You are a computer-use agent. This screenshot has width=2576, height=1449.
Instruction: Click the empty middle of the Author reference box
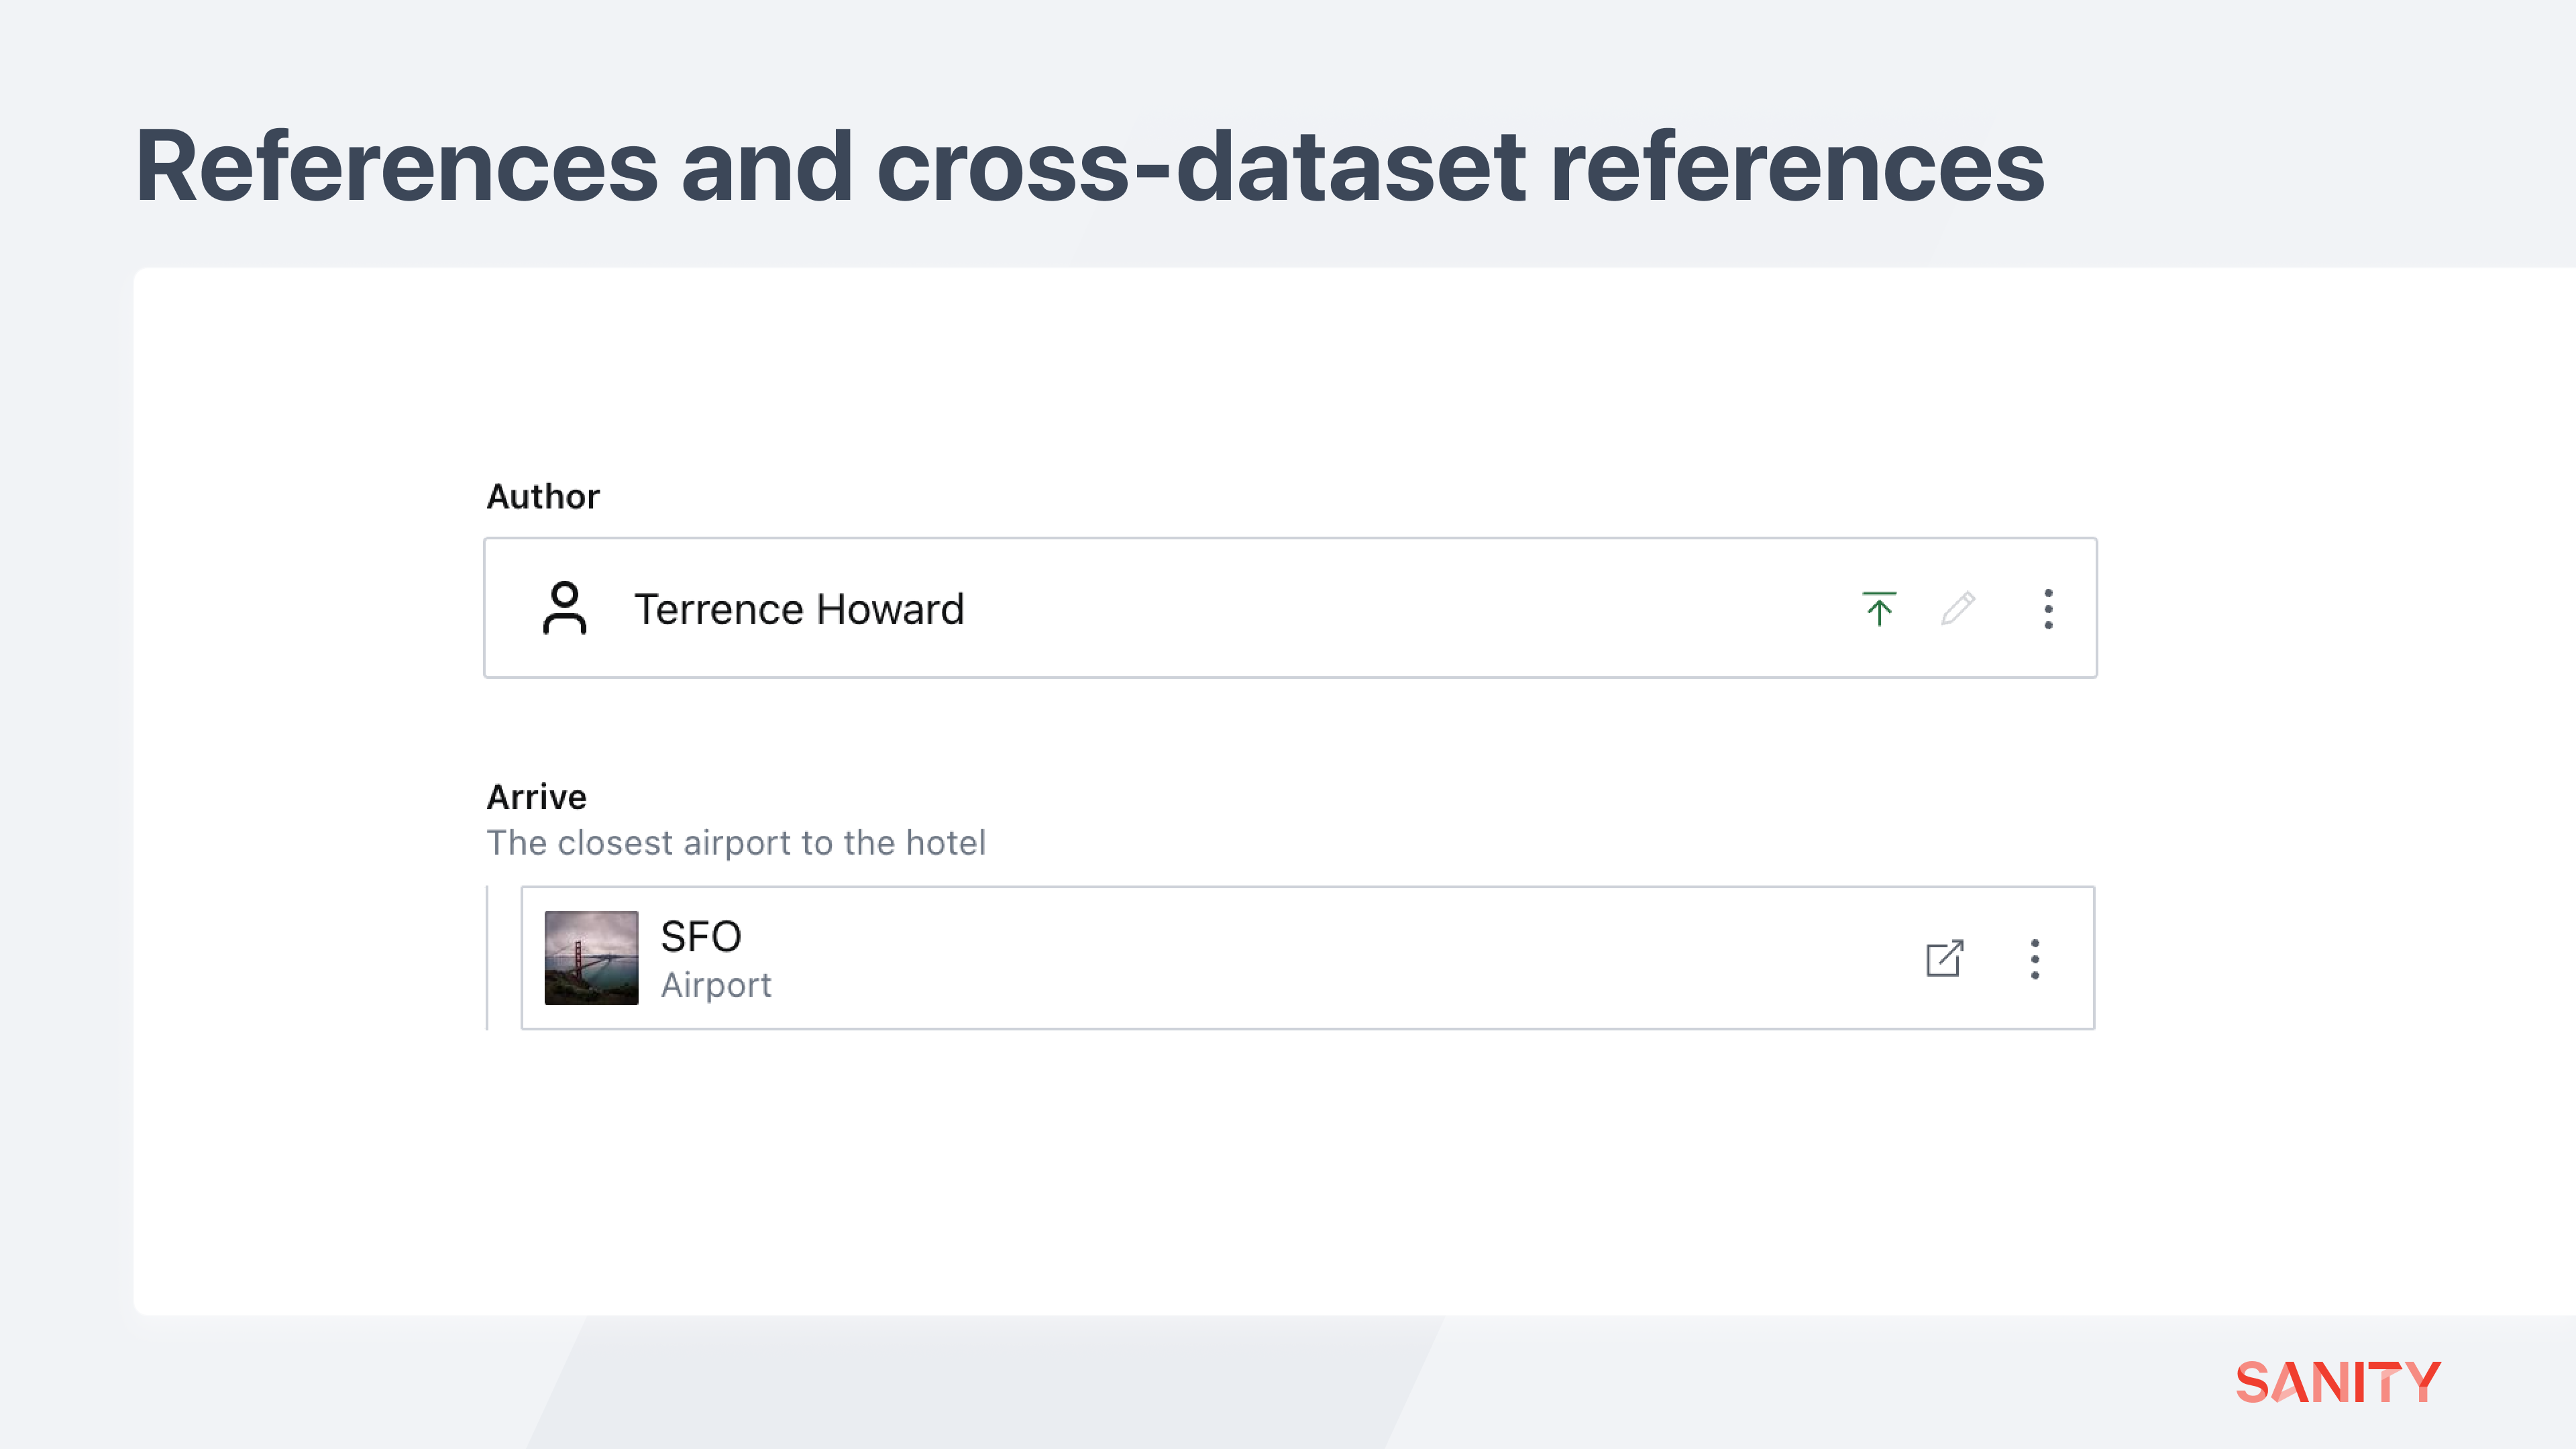point(1400,608)
